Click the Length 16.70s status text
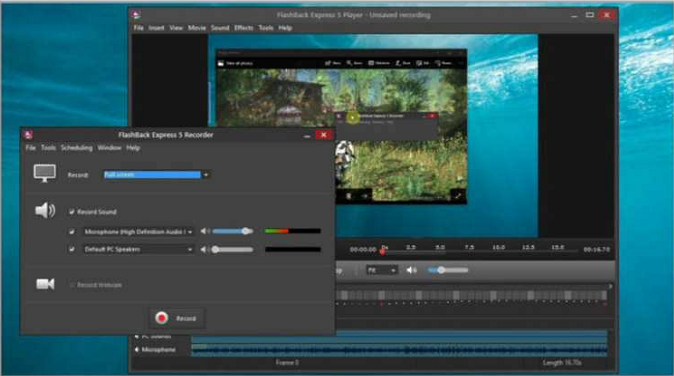The width and height of the screenshot is (674, 376). [562, 363]
